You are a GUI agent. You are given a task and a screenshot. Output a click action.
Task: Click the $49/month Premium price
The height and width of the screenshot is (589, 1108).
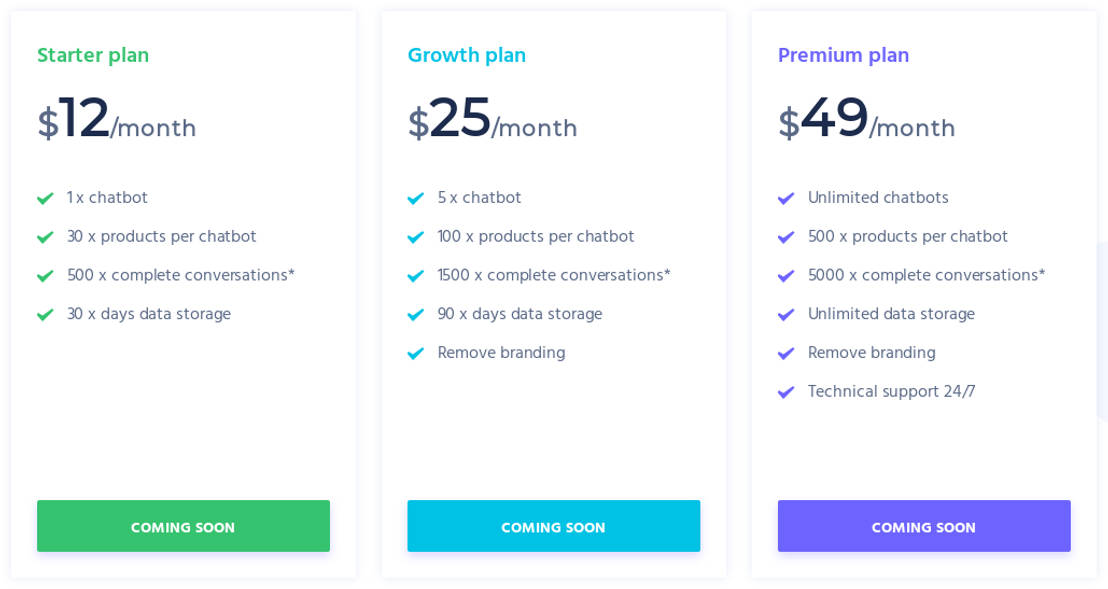pyautogui.click(x=867, y=121)
